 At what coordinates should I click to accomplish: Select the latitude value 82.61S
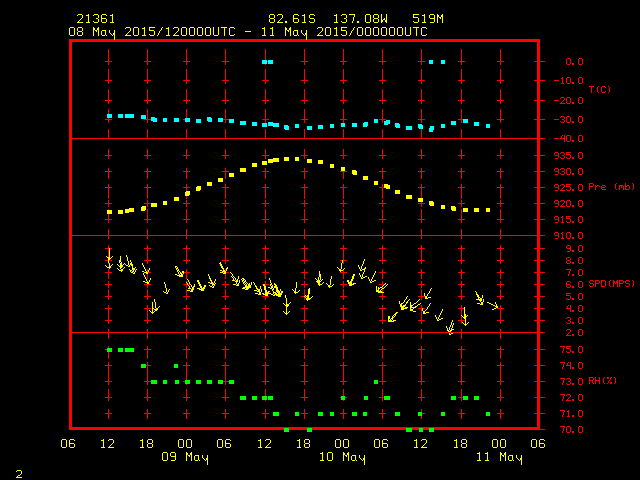(x=292, y=19)
